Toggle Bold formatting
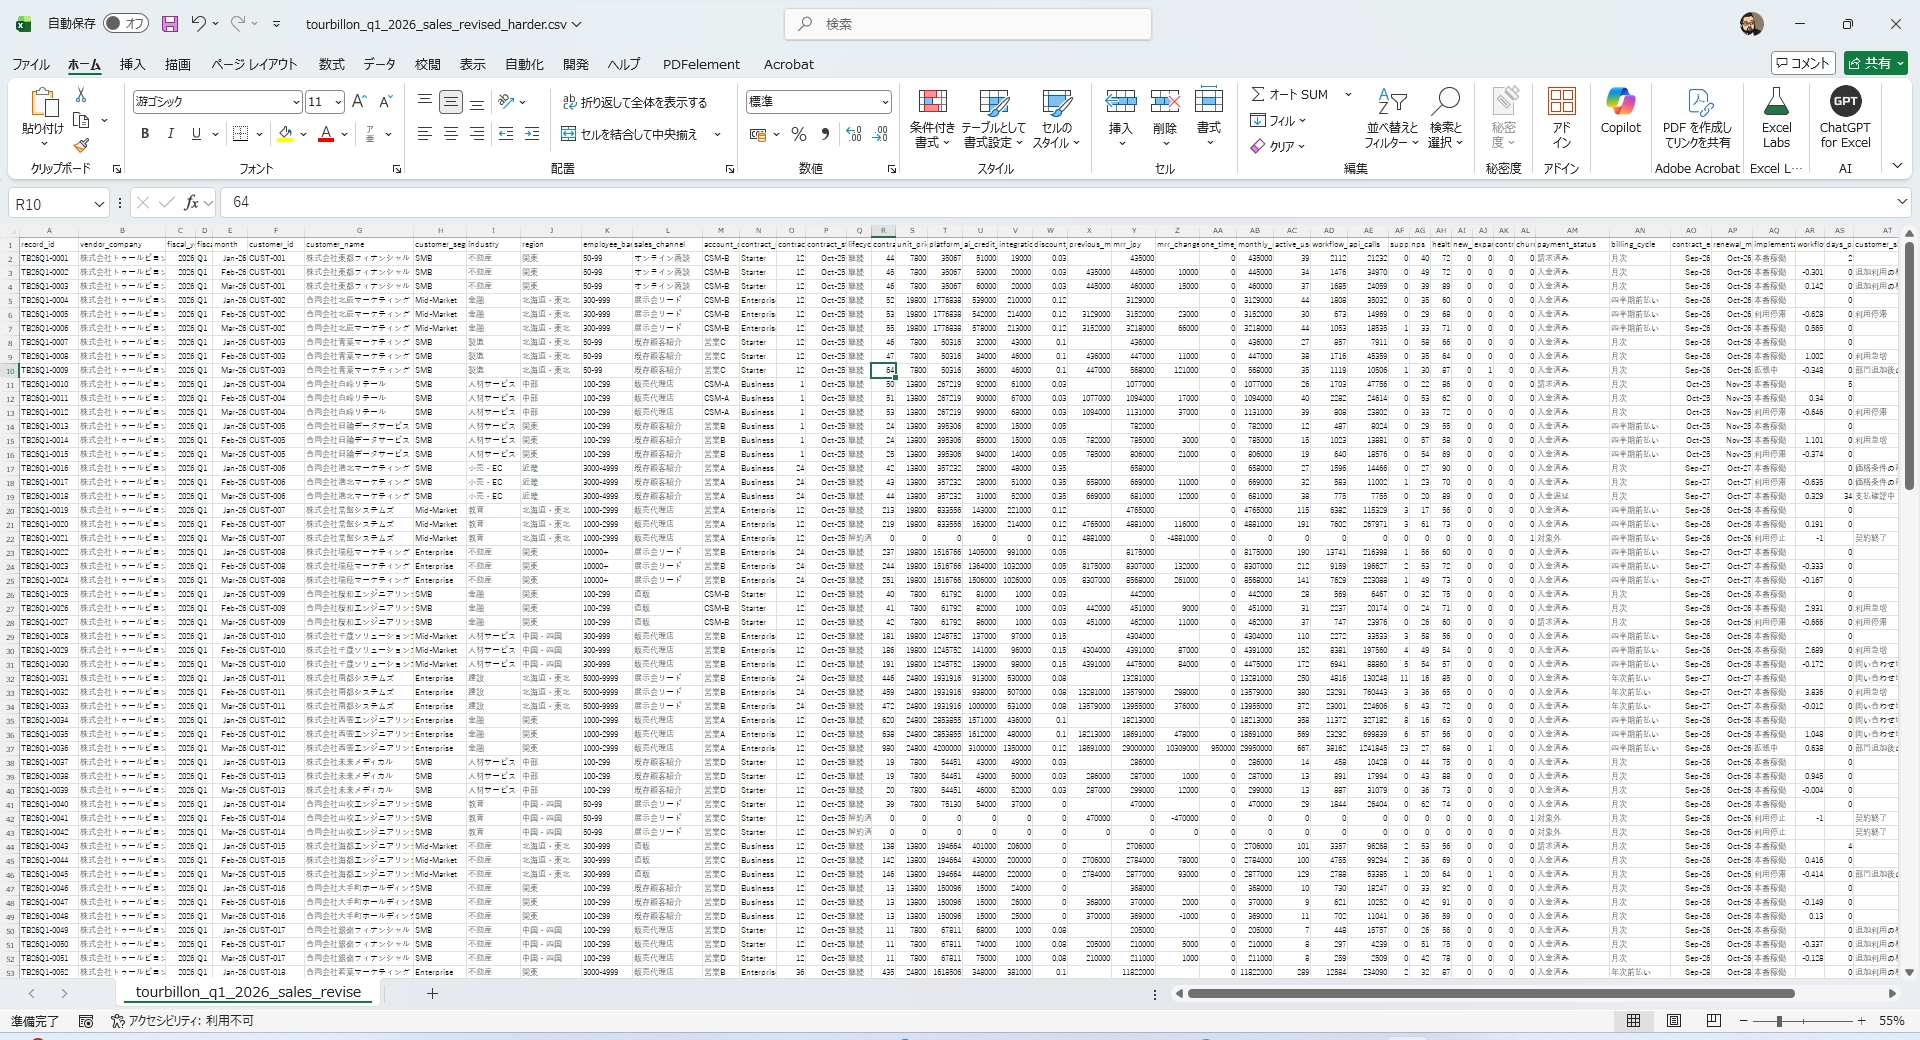1920x1040 pixels. 145,134
